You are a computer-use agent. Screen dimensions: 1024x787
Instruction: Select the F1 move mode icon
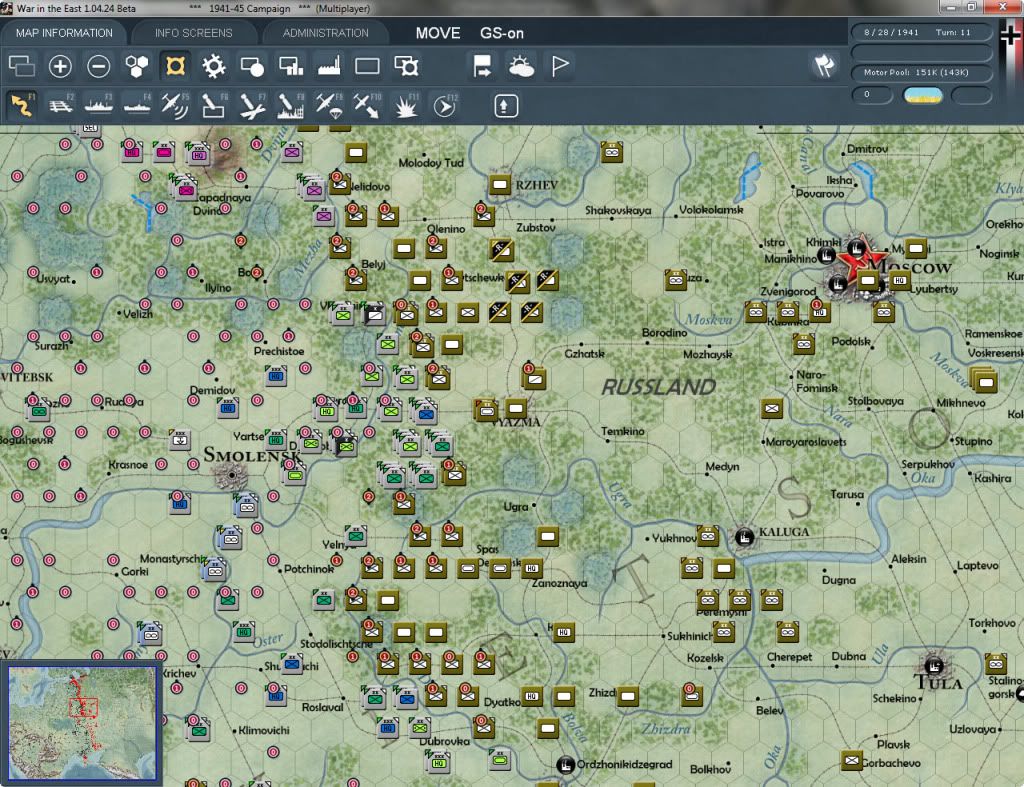[x=22, y=105]
